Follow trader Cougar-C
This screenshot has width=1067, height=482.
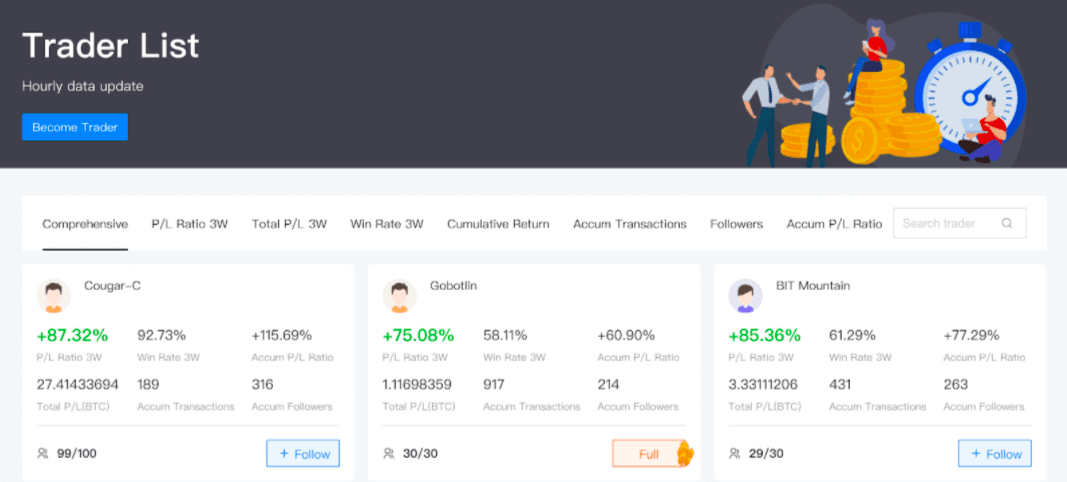[303, 454]
